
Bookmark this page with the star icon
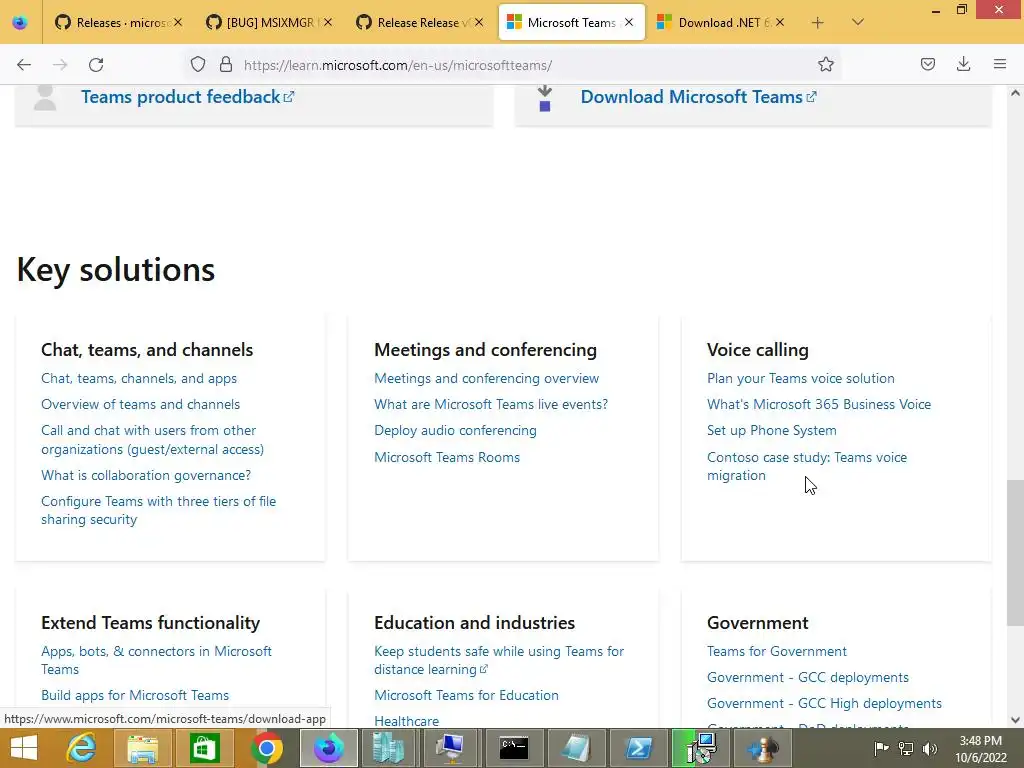pyautogui.click(x=825, y=64)
